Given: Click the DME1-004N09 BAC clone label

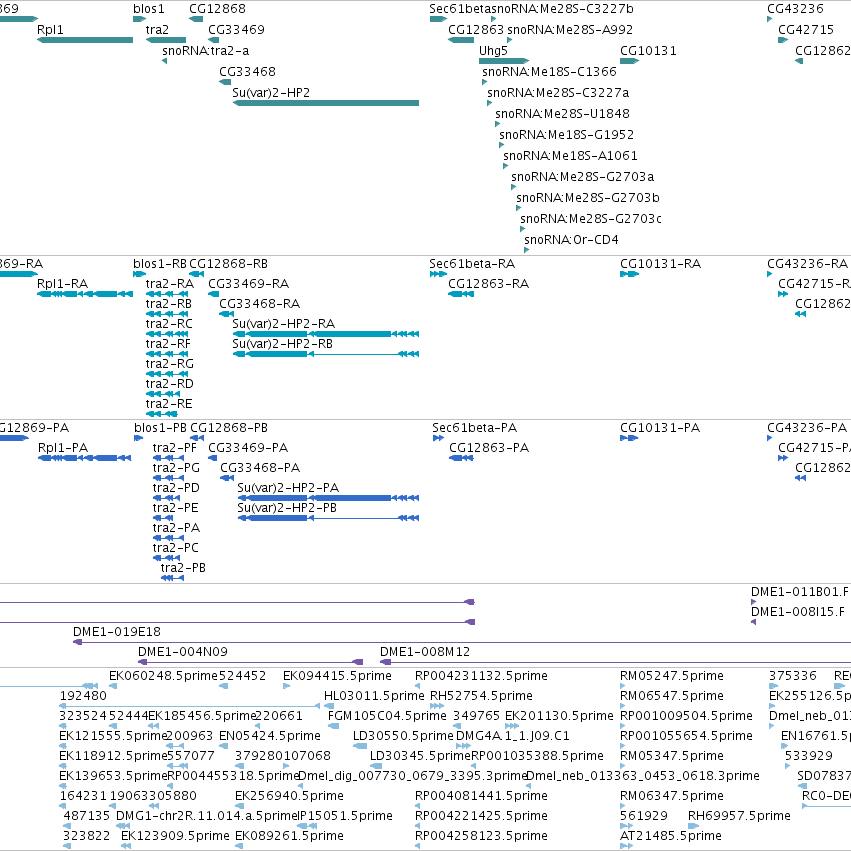Looking at the screenshot, I should 183,652.
